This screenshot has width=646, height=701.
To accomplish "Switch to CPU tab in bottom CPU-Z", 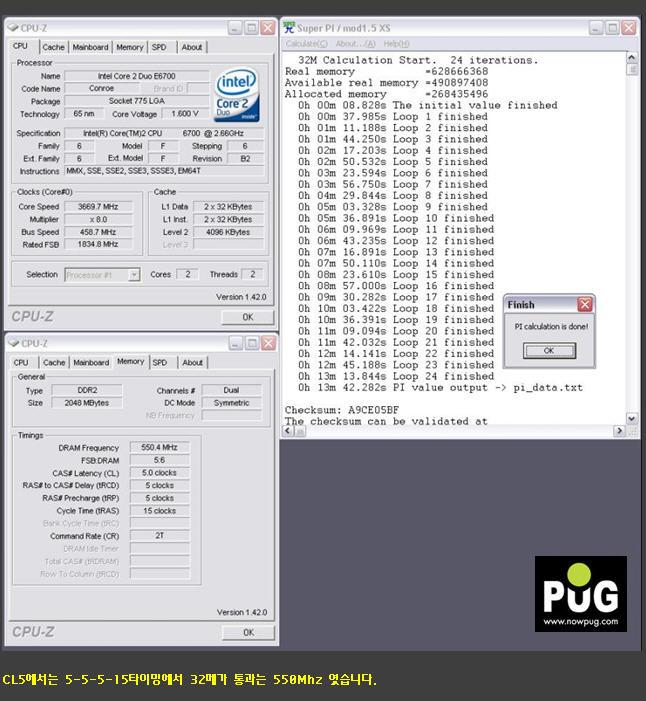I will click(21, 363).
